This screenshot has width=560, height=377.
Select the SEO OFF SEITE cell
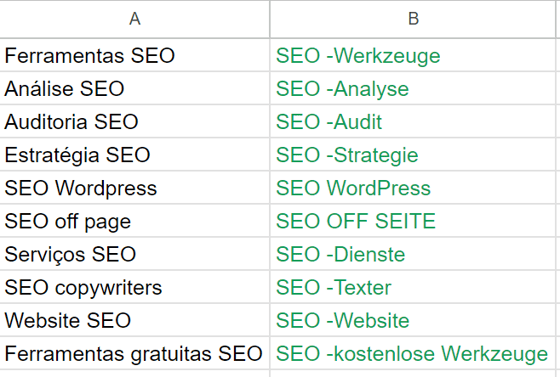pos(413,221)
